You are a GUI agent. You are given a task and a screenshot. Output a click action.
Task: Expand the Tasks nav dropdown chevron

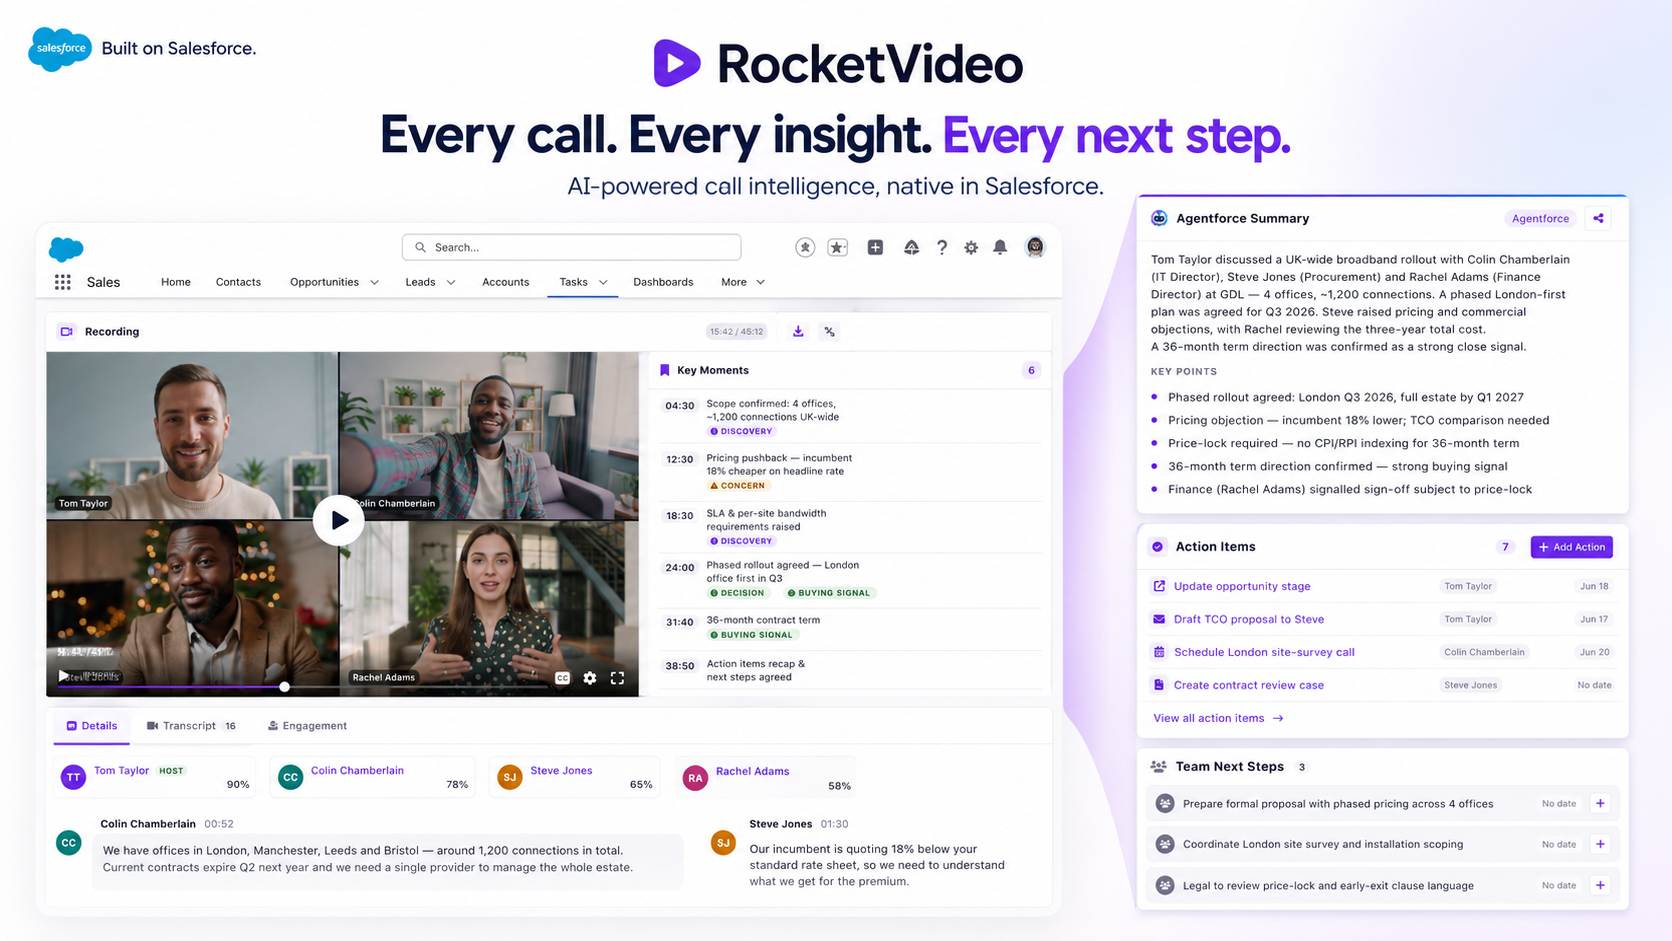pyautogui.click(x=603, y=282)
